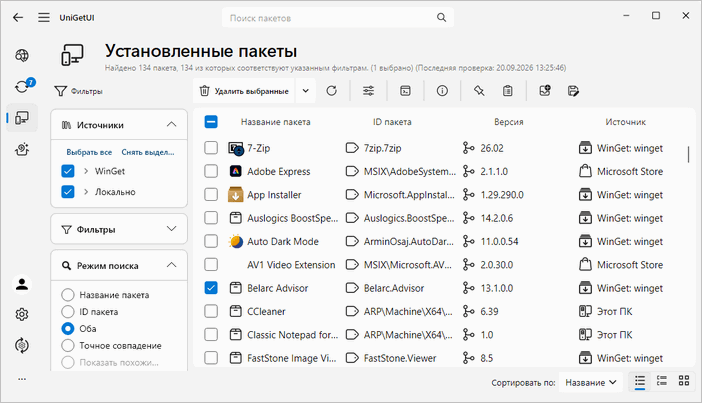Click the pin ignore updates icon
702x403 pixels.
click(x=479, y=91)
